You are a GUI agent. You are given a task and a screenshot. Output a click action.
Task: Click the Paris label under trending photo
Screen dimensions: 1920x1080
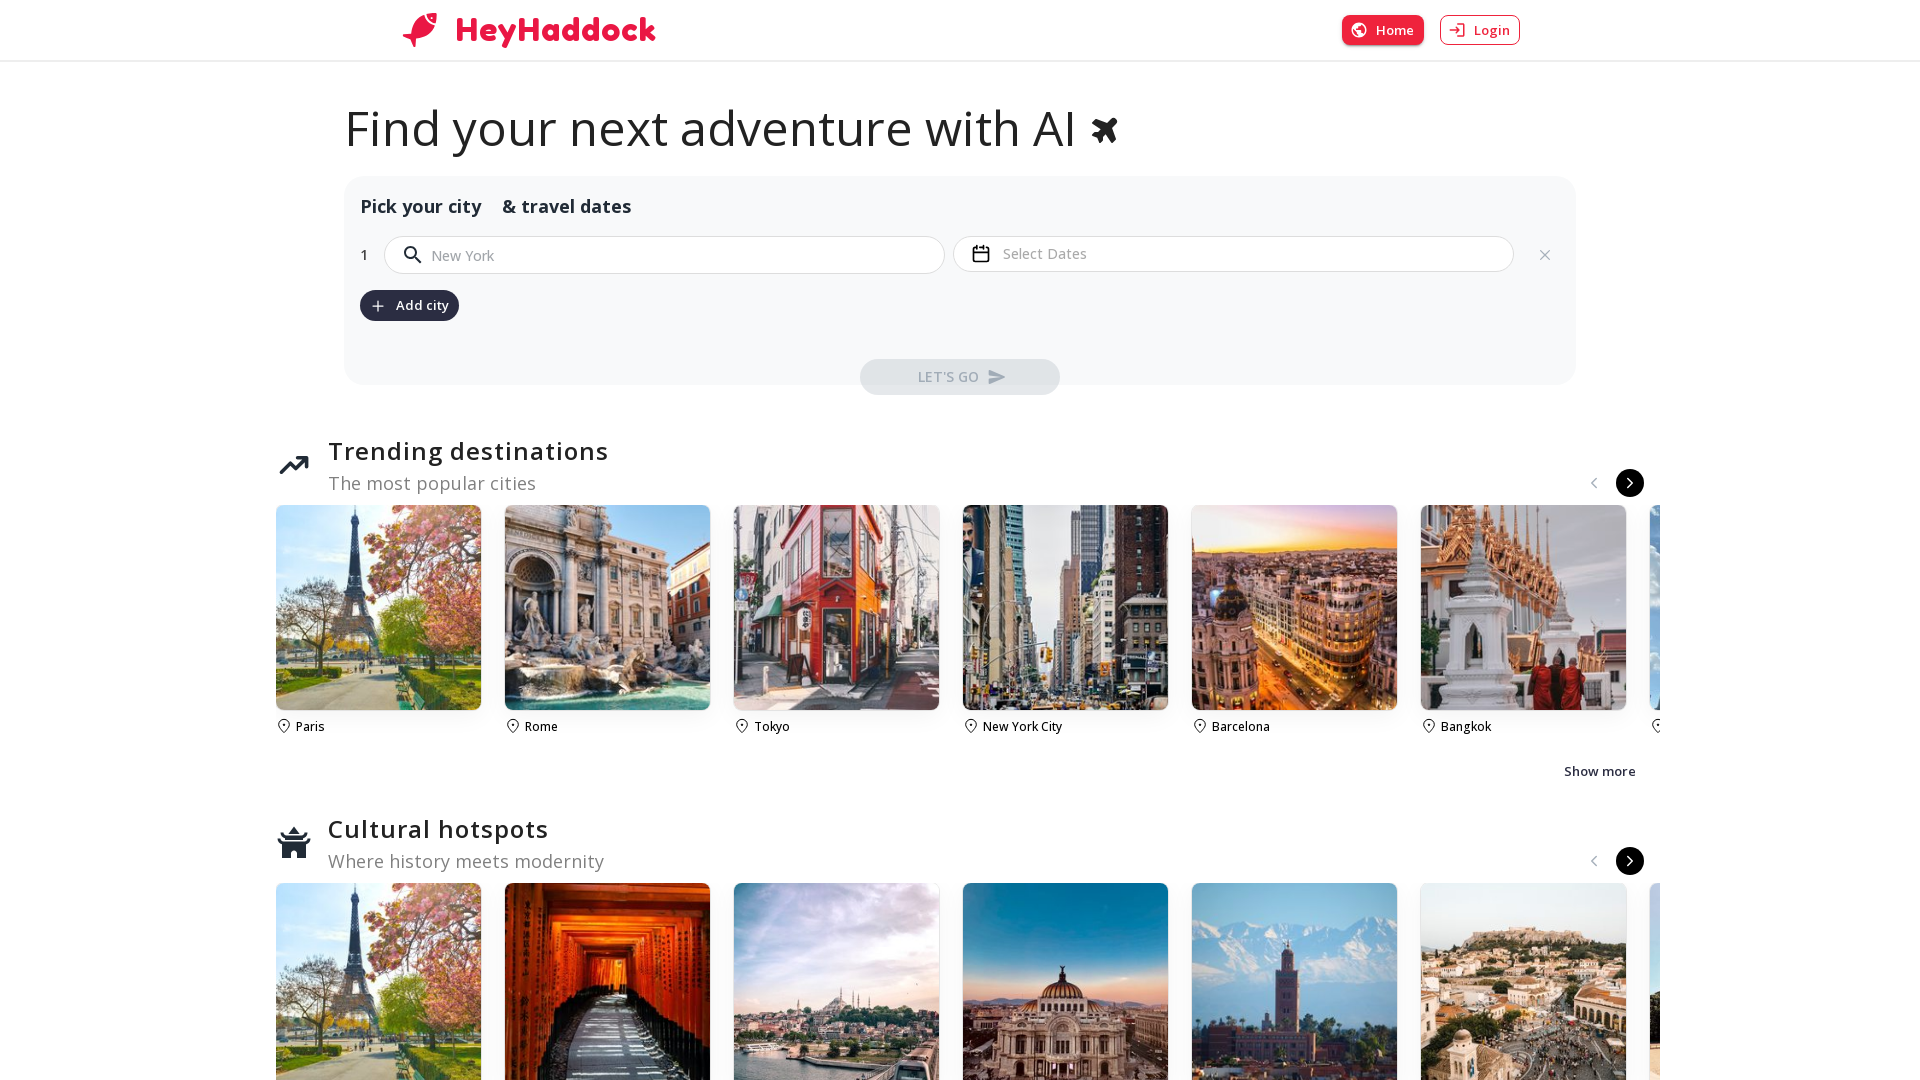point(310,727)
